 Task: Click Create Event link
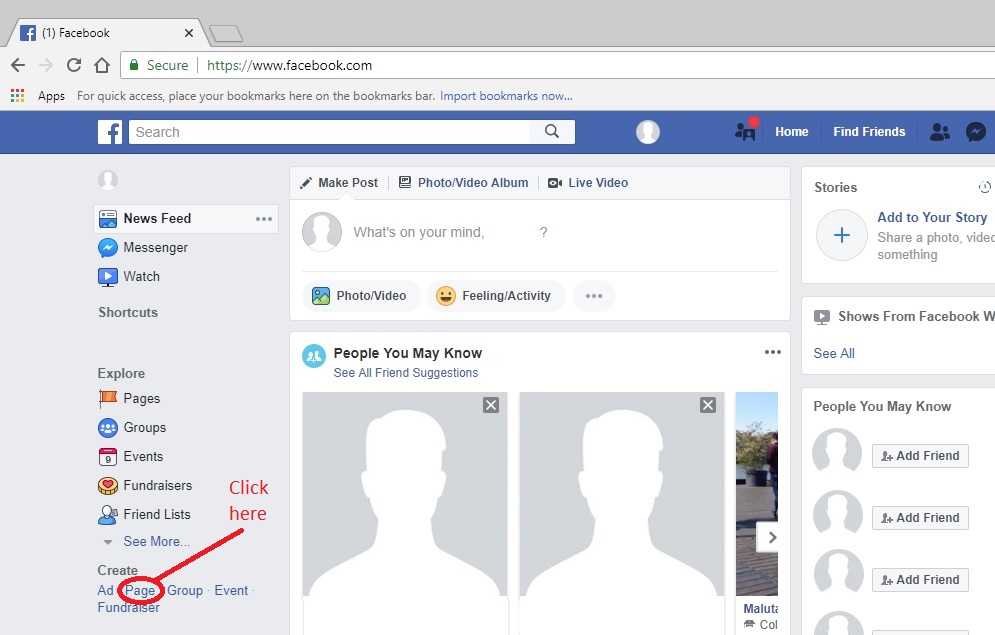tap(231, 591)
